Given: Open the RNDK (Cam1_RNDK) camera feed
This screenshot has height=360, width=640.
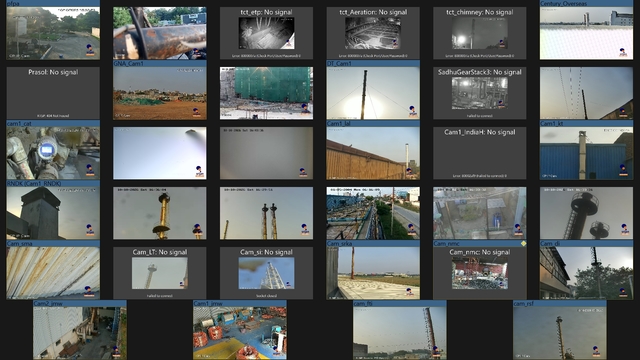Looking at the screenshot, I should tap(53, 213).
